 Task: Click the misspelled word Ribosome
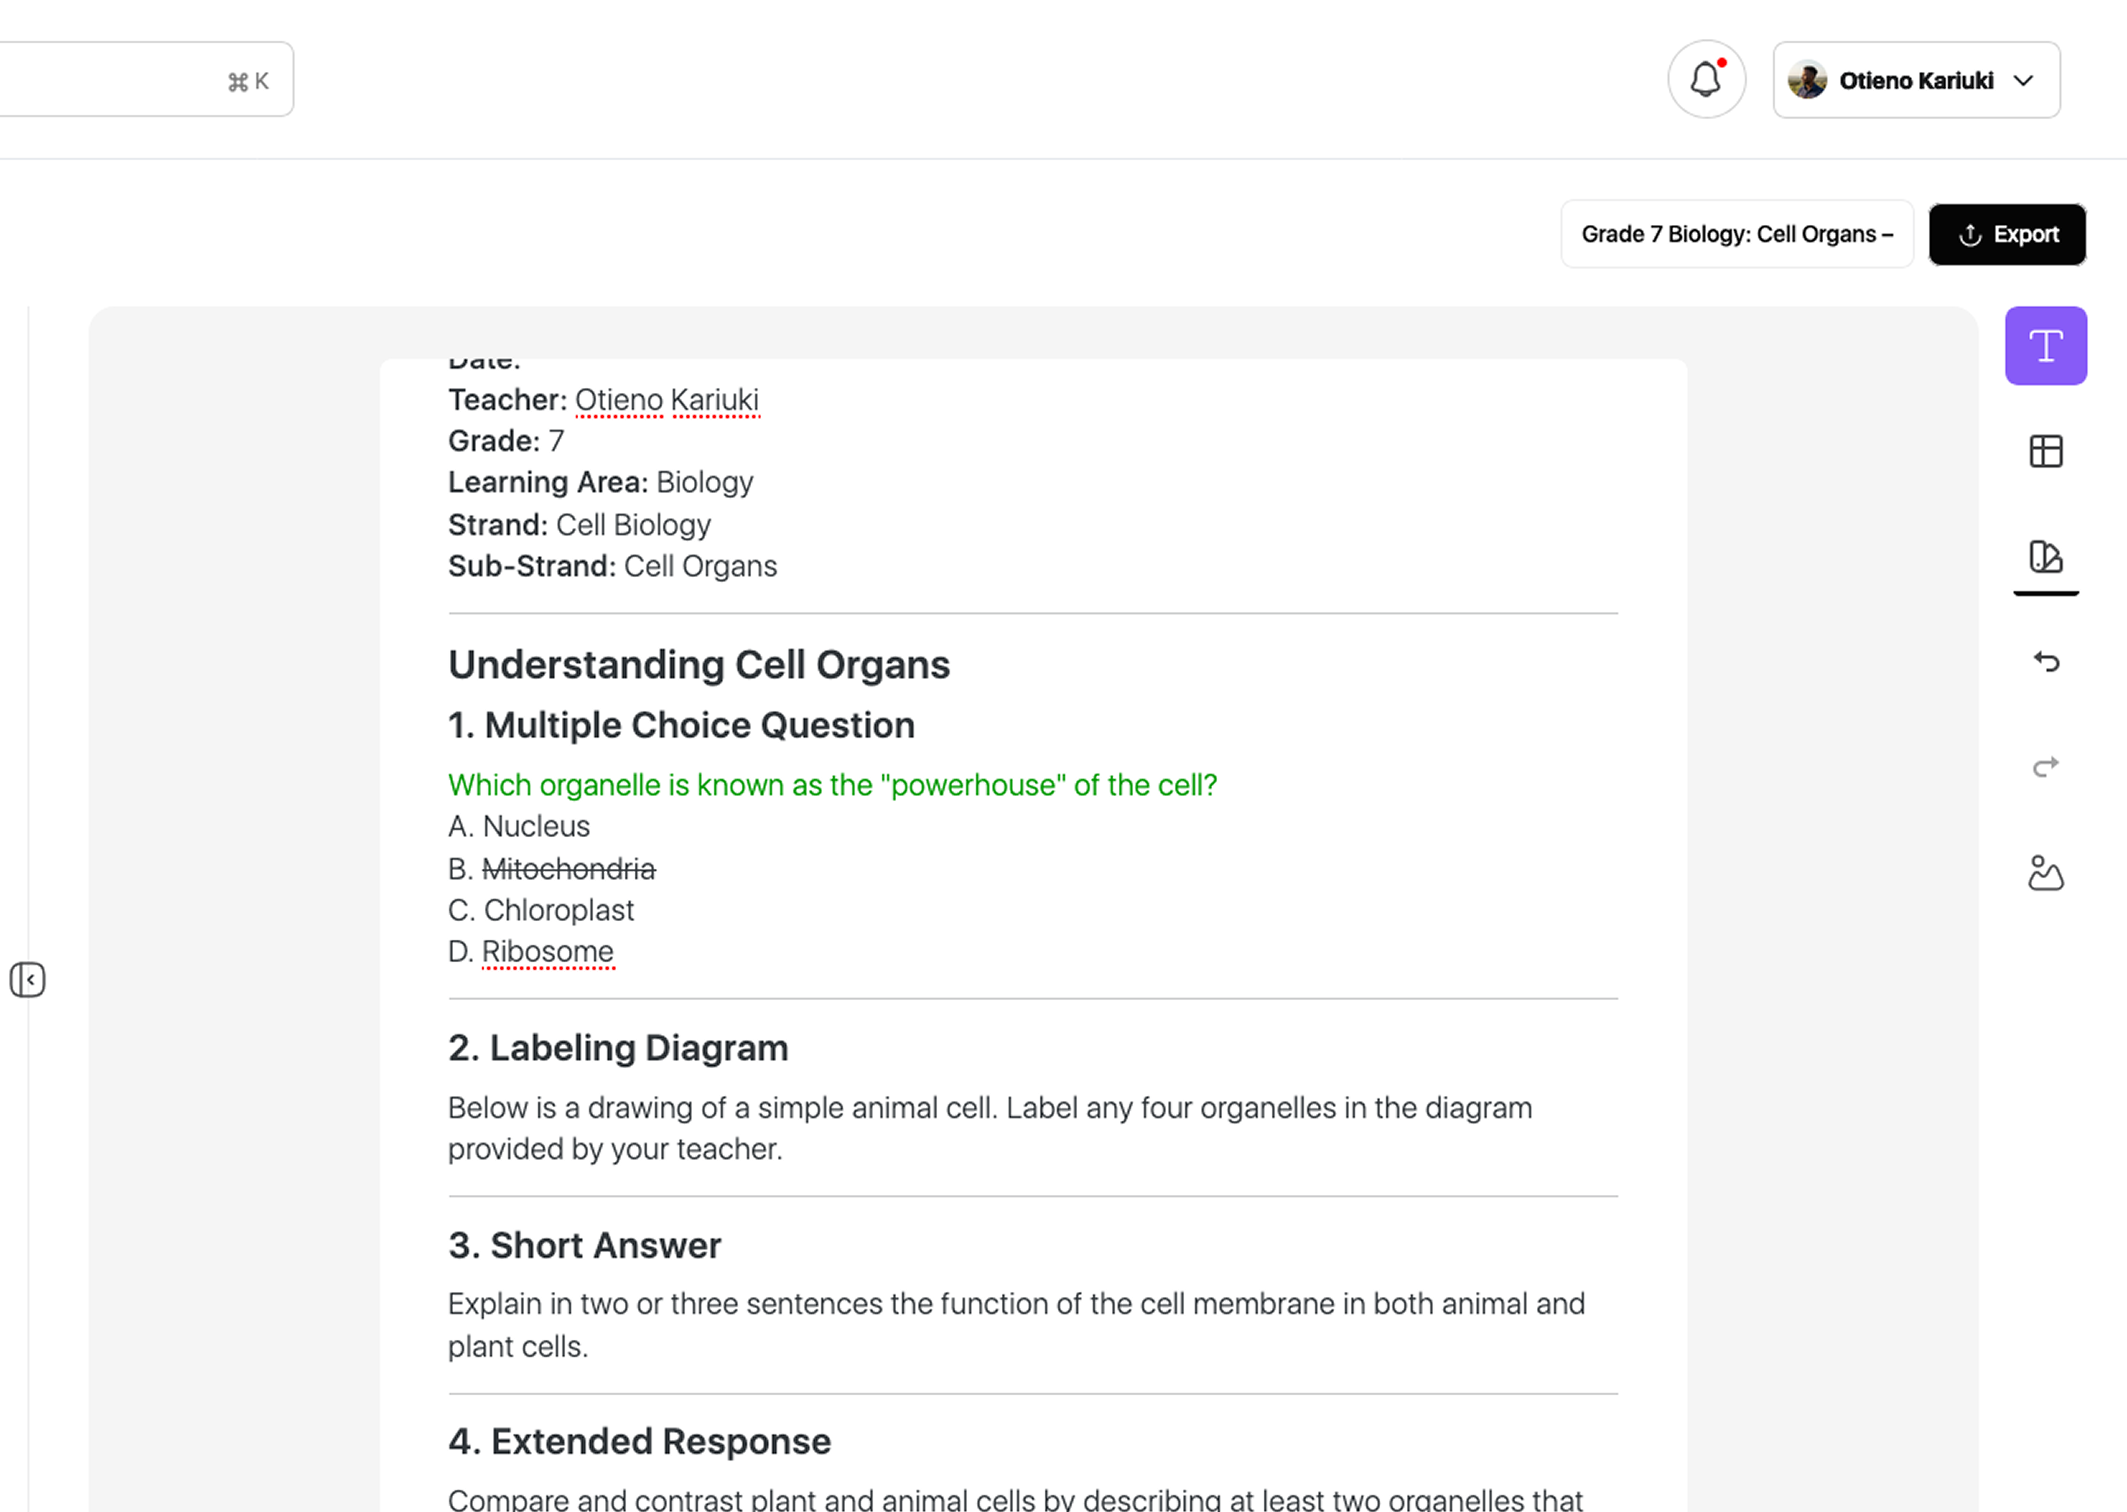(547, 952)
